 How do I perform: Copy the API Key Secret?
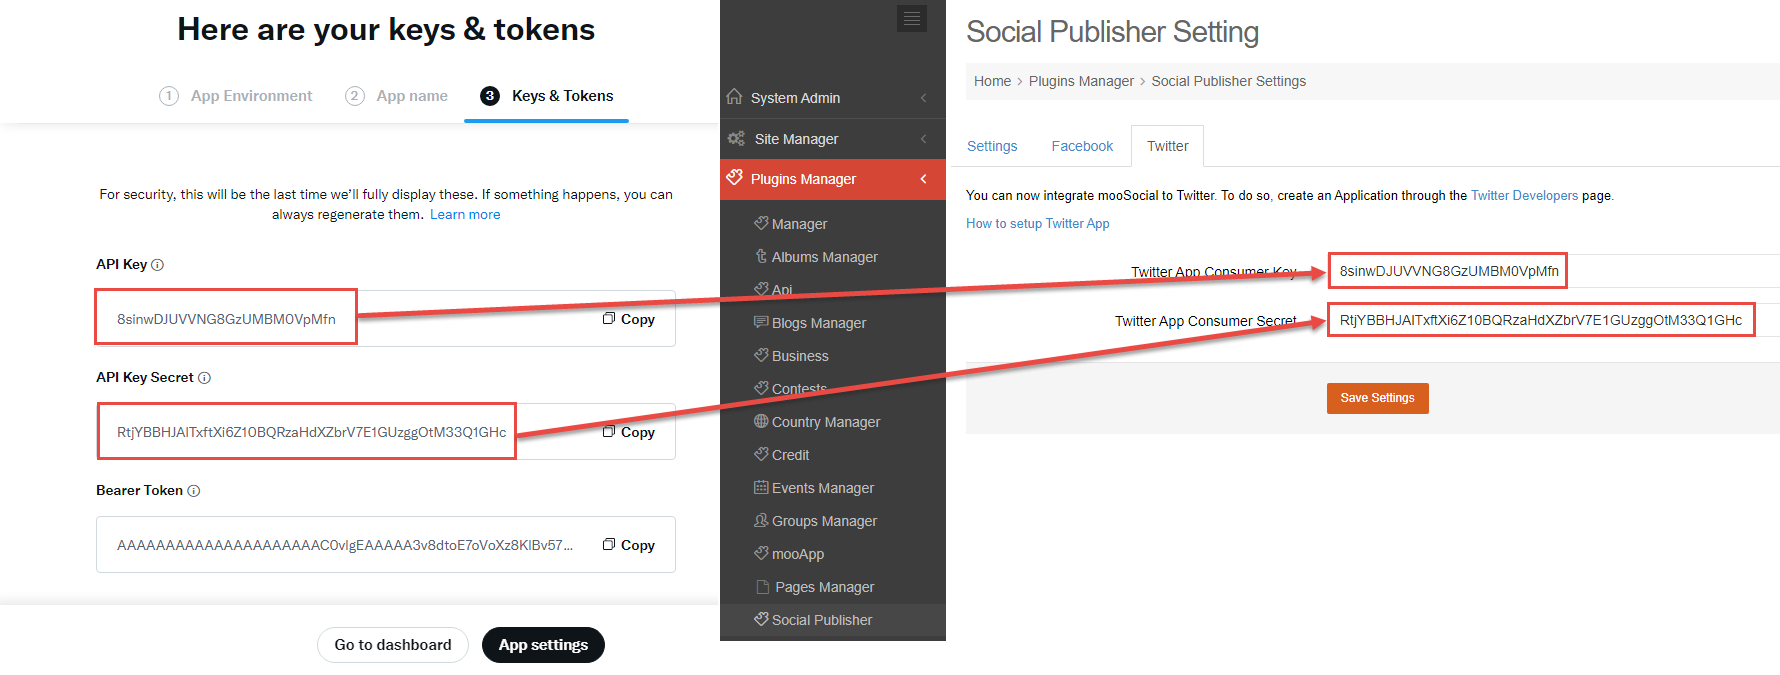point(629,432)
